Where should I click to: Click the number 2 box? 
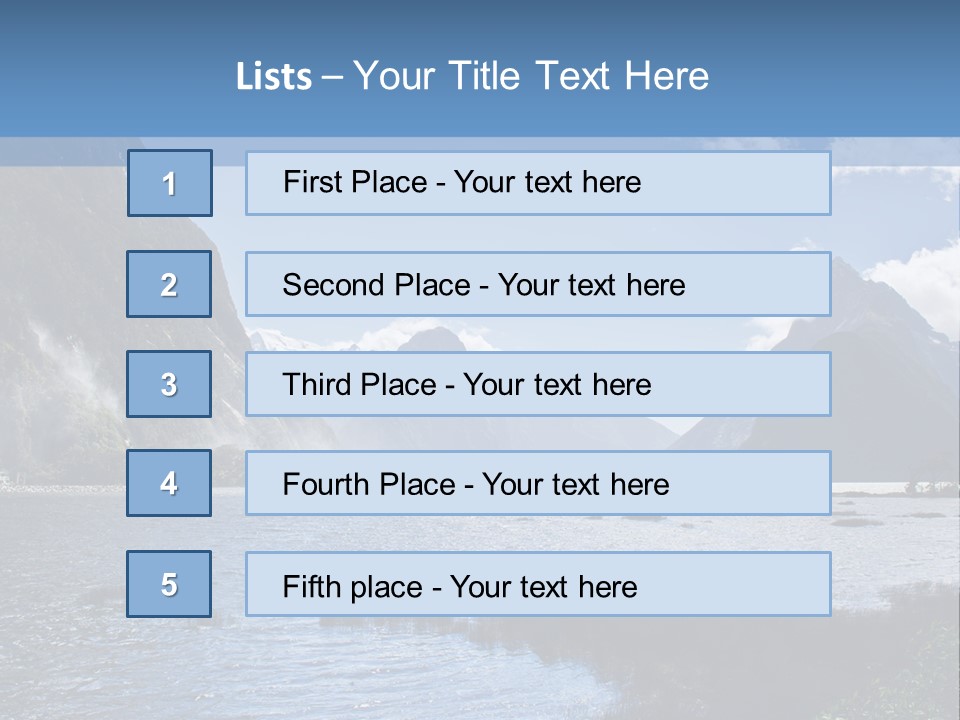(169, 284)
